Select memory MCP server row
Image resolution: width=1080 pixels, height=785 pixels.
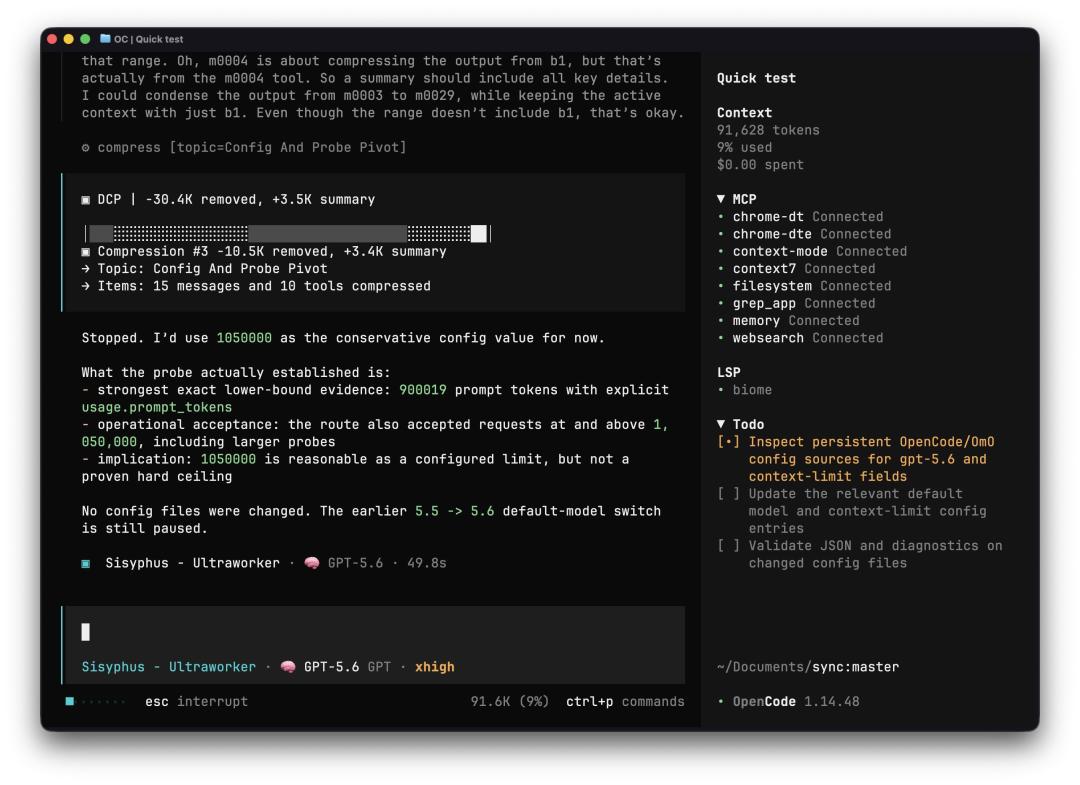coord(789,320)
